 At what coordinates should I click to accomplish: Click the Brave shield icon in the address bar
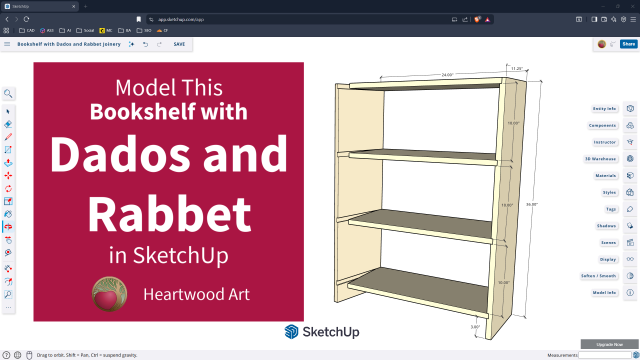click(477, 19)
